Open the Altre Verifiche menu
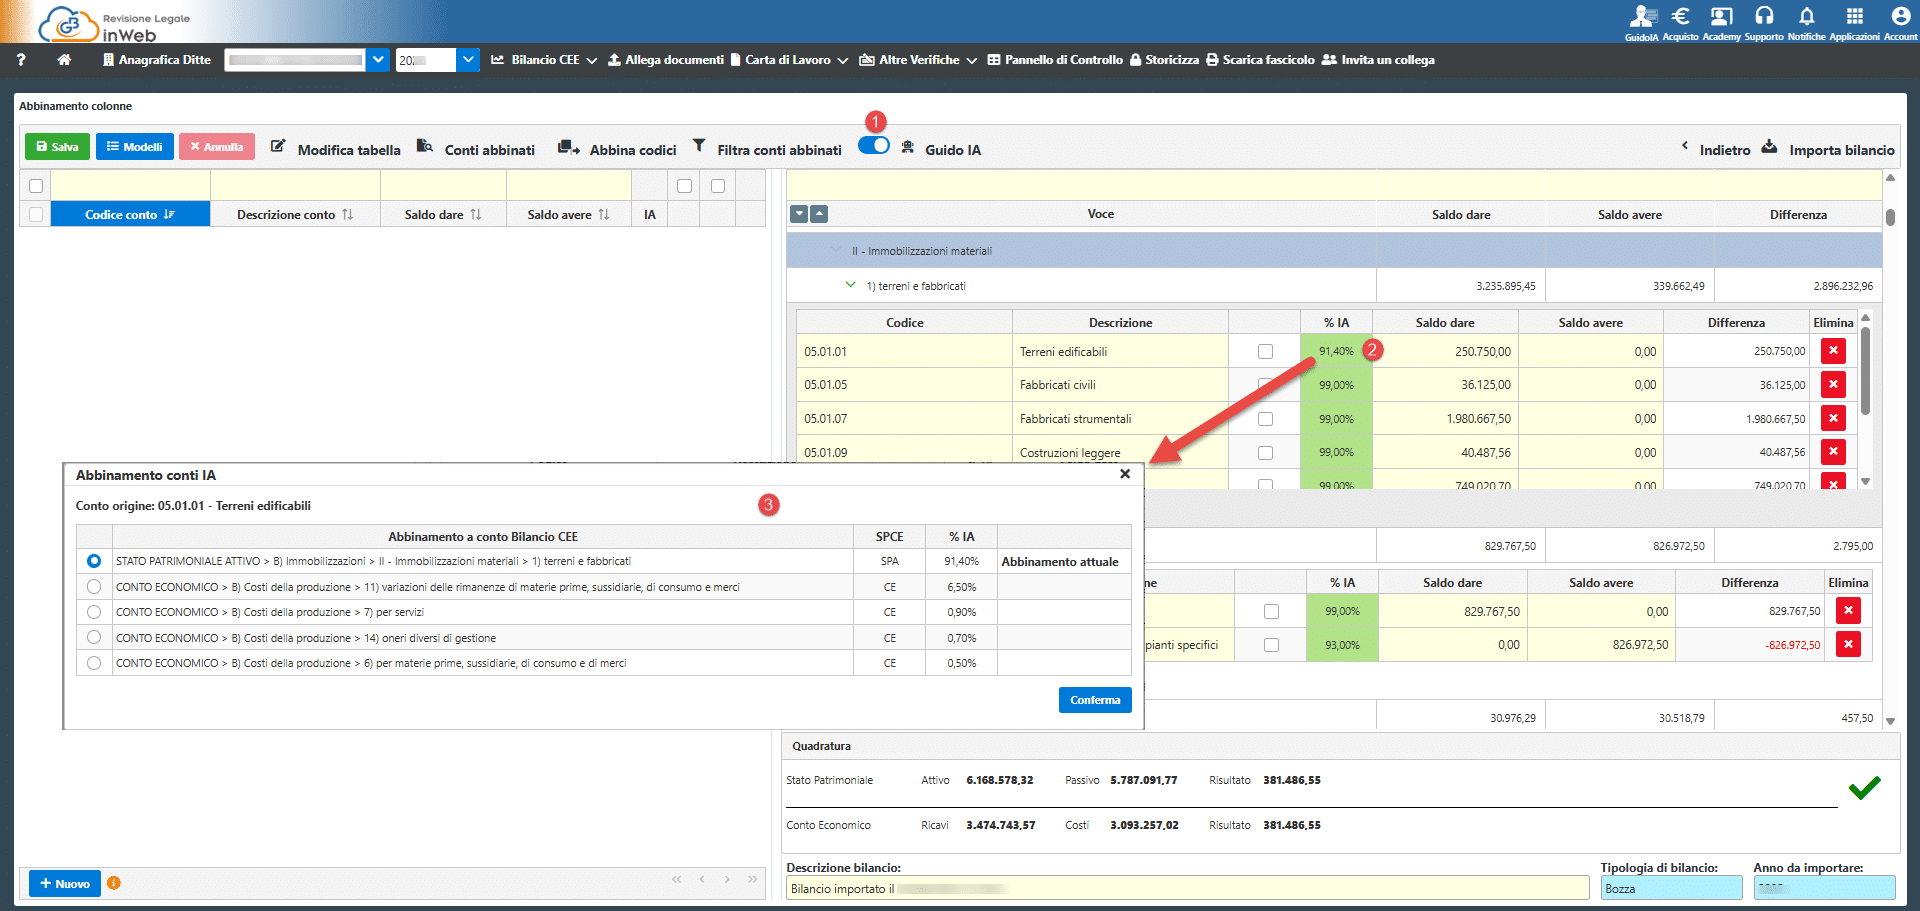The height and width of the screenshot is (911, 1920). 918,60
